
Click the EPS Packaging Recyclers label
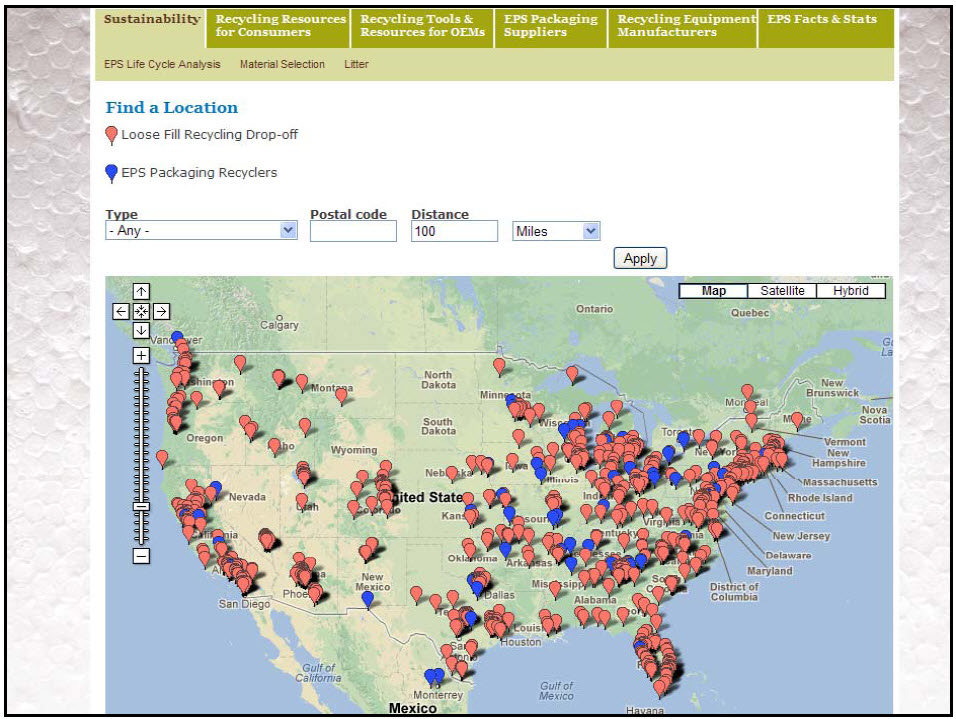pyautogui.click(x=199, y=173)
